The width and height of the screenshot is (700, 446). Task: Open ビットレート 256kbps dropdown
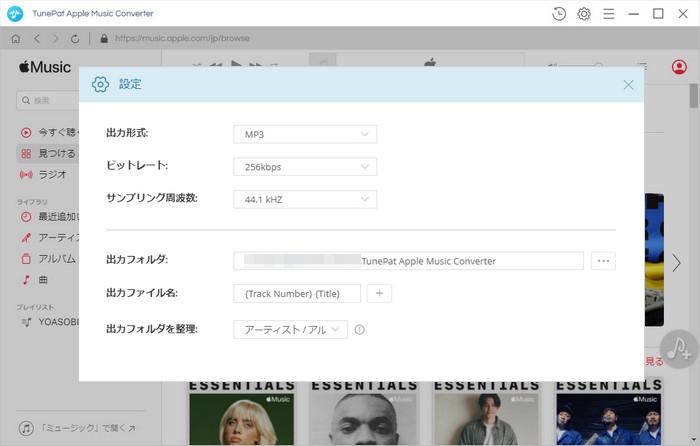[x=305, y=167]
